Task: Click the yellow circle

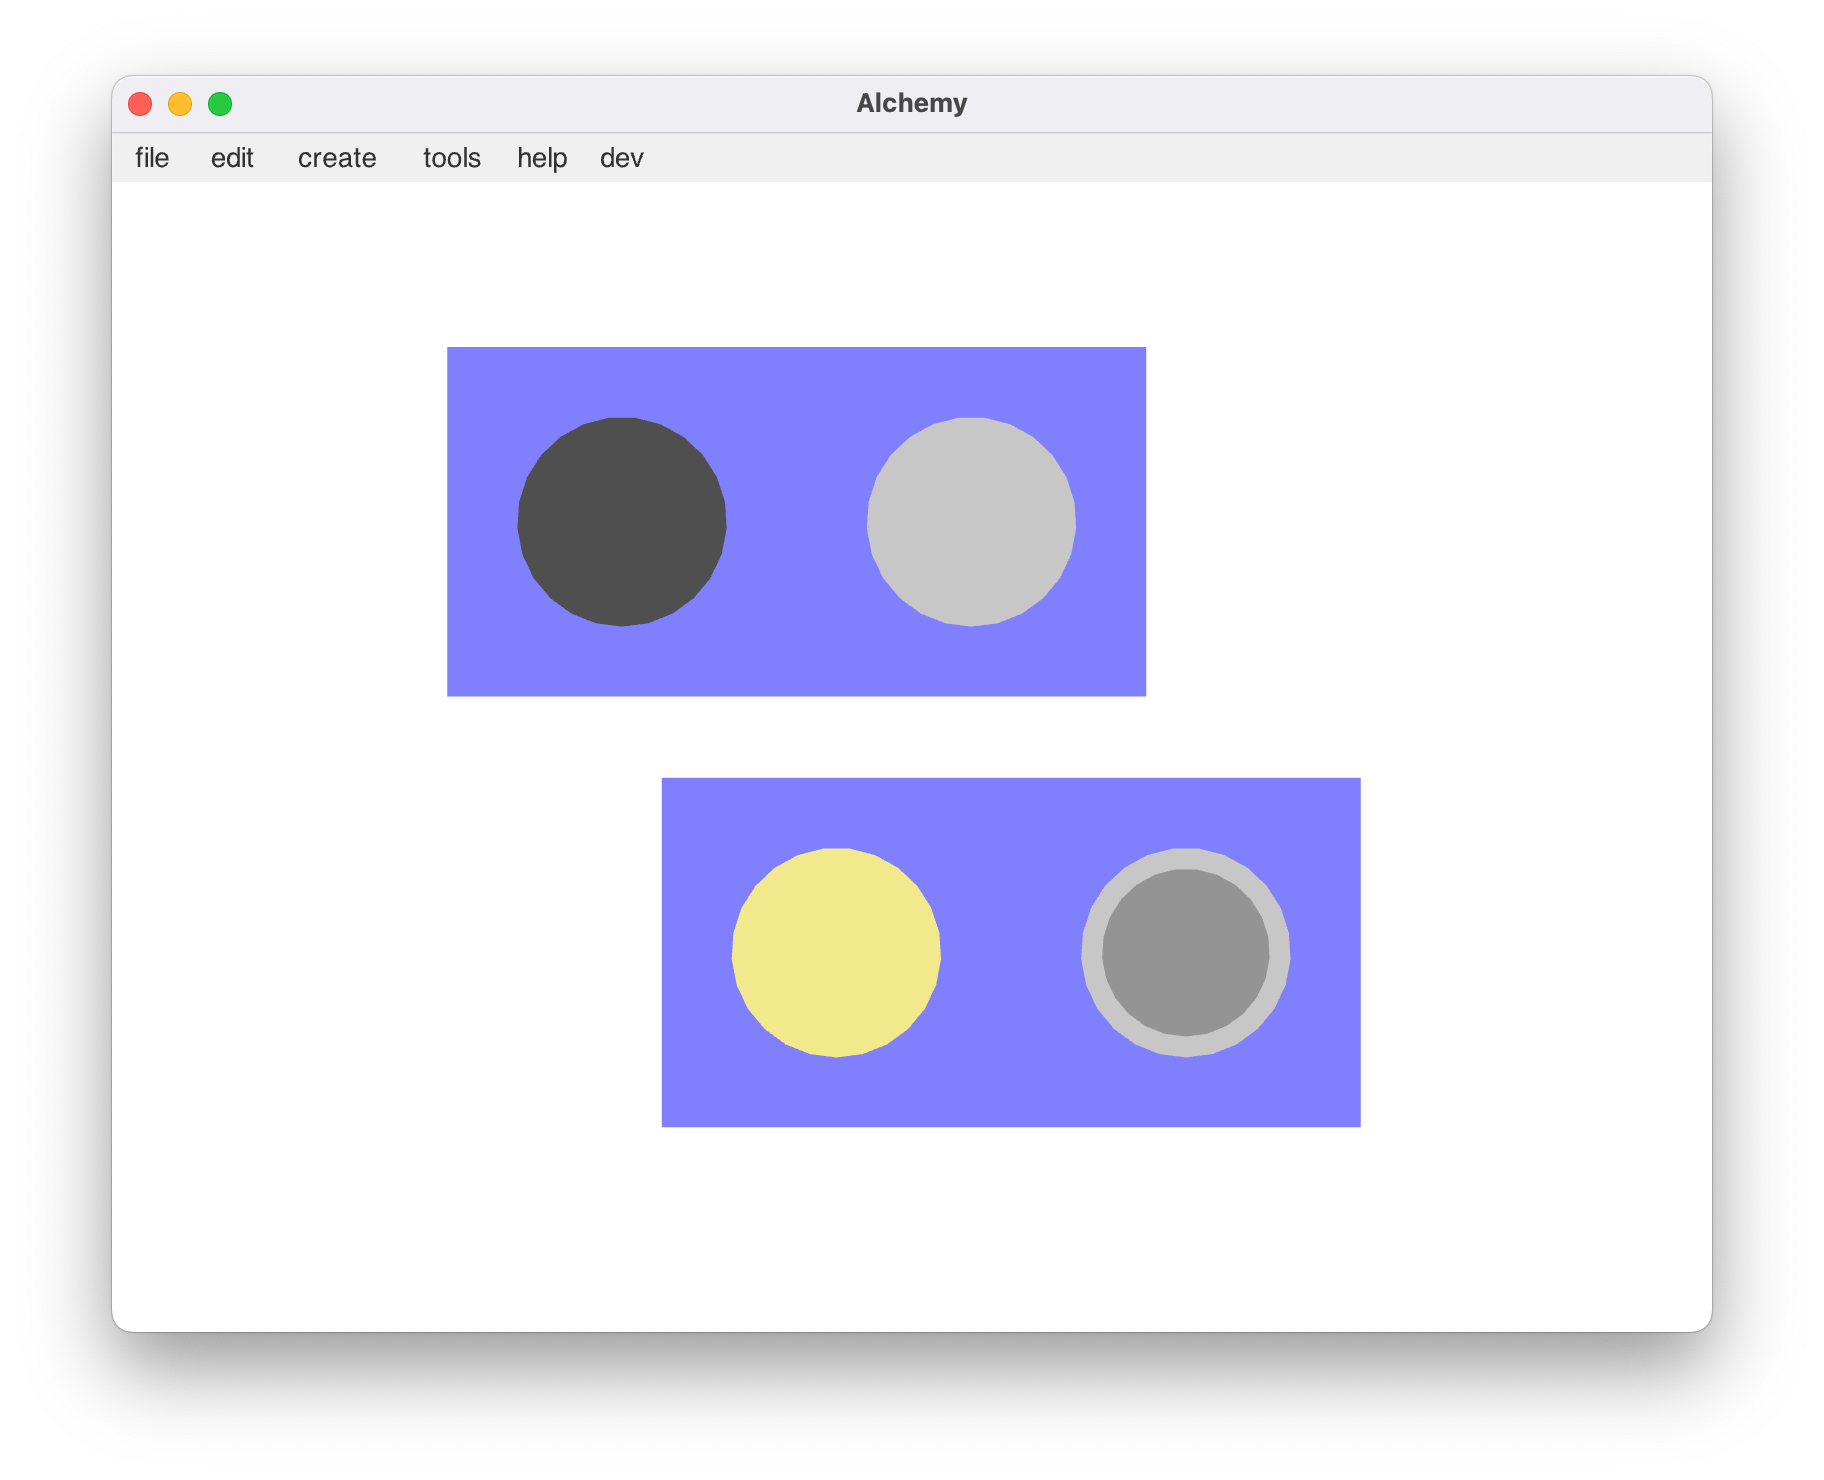Action: tap(836, 953)
